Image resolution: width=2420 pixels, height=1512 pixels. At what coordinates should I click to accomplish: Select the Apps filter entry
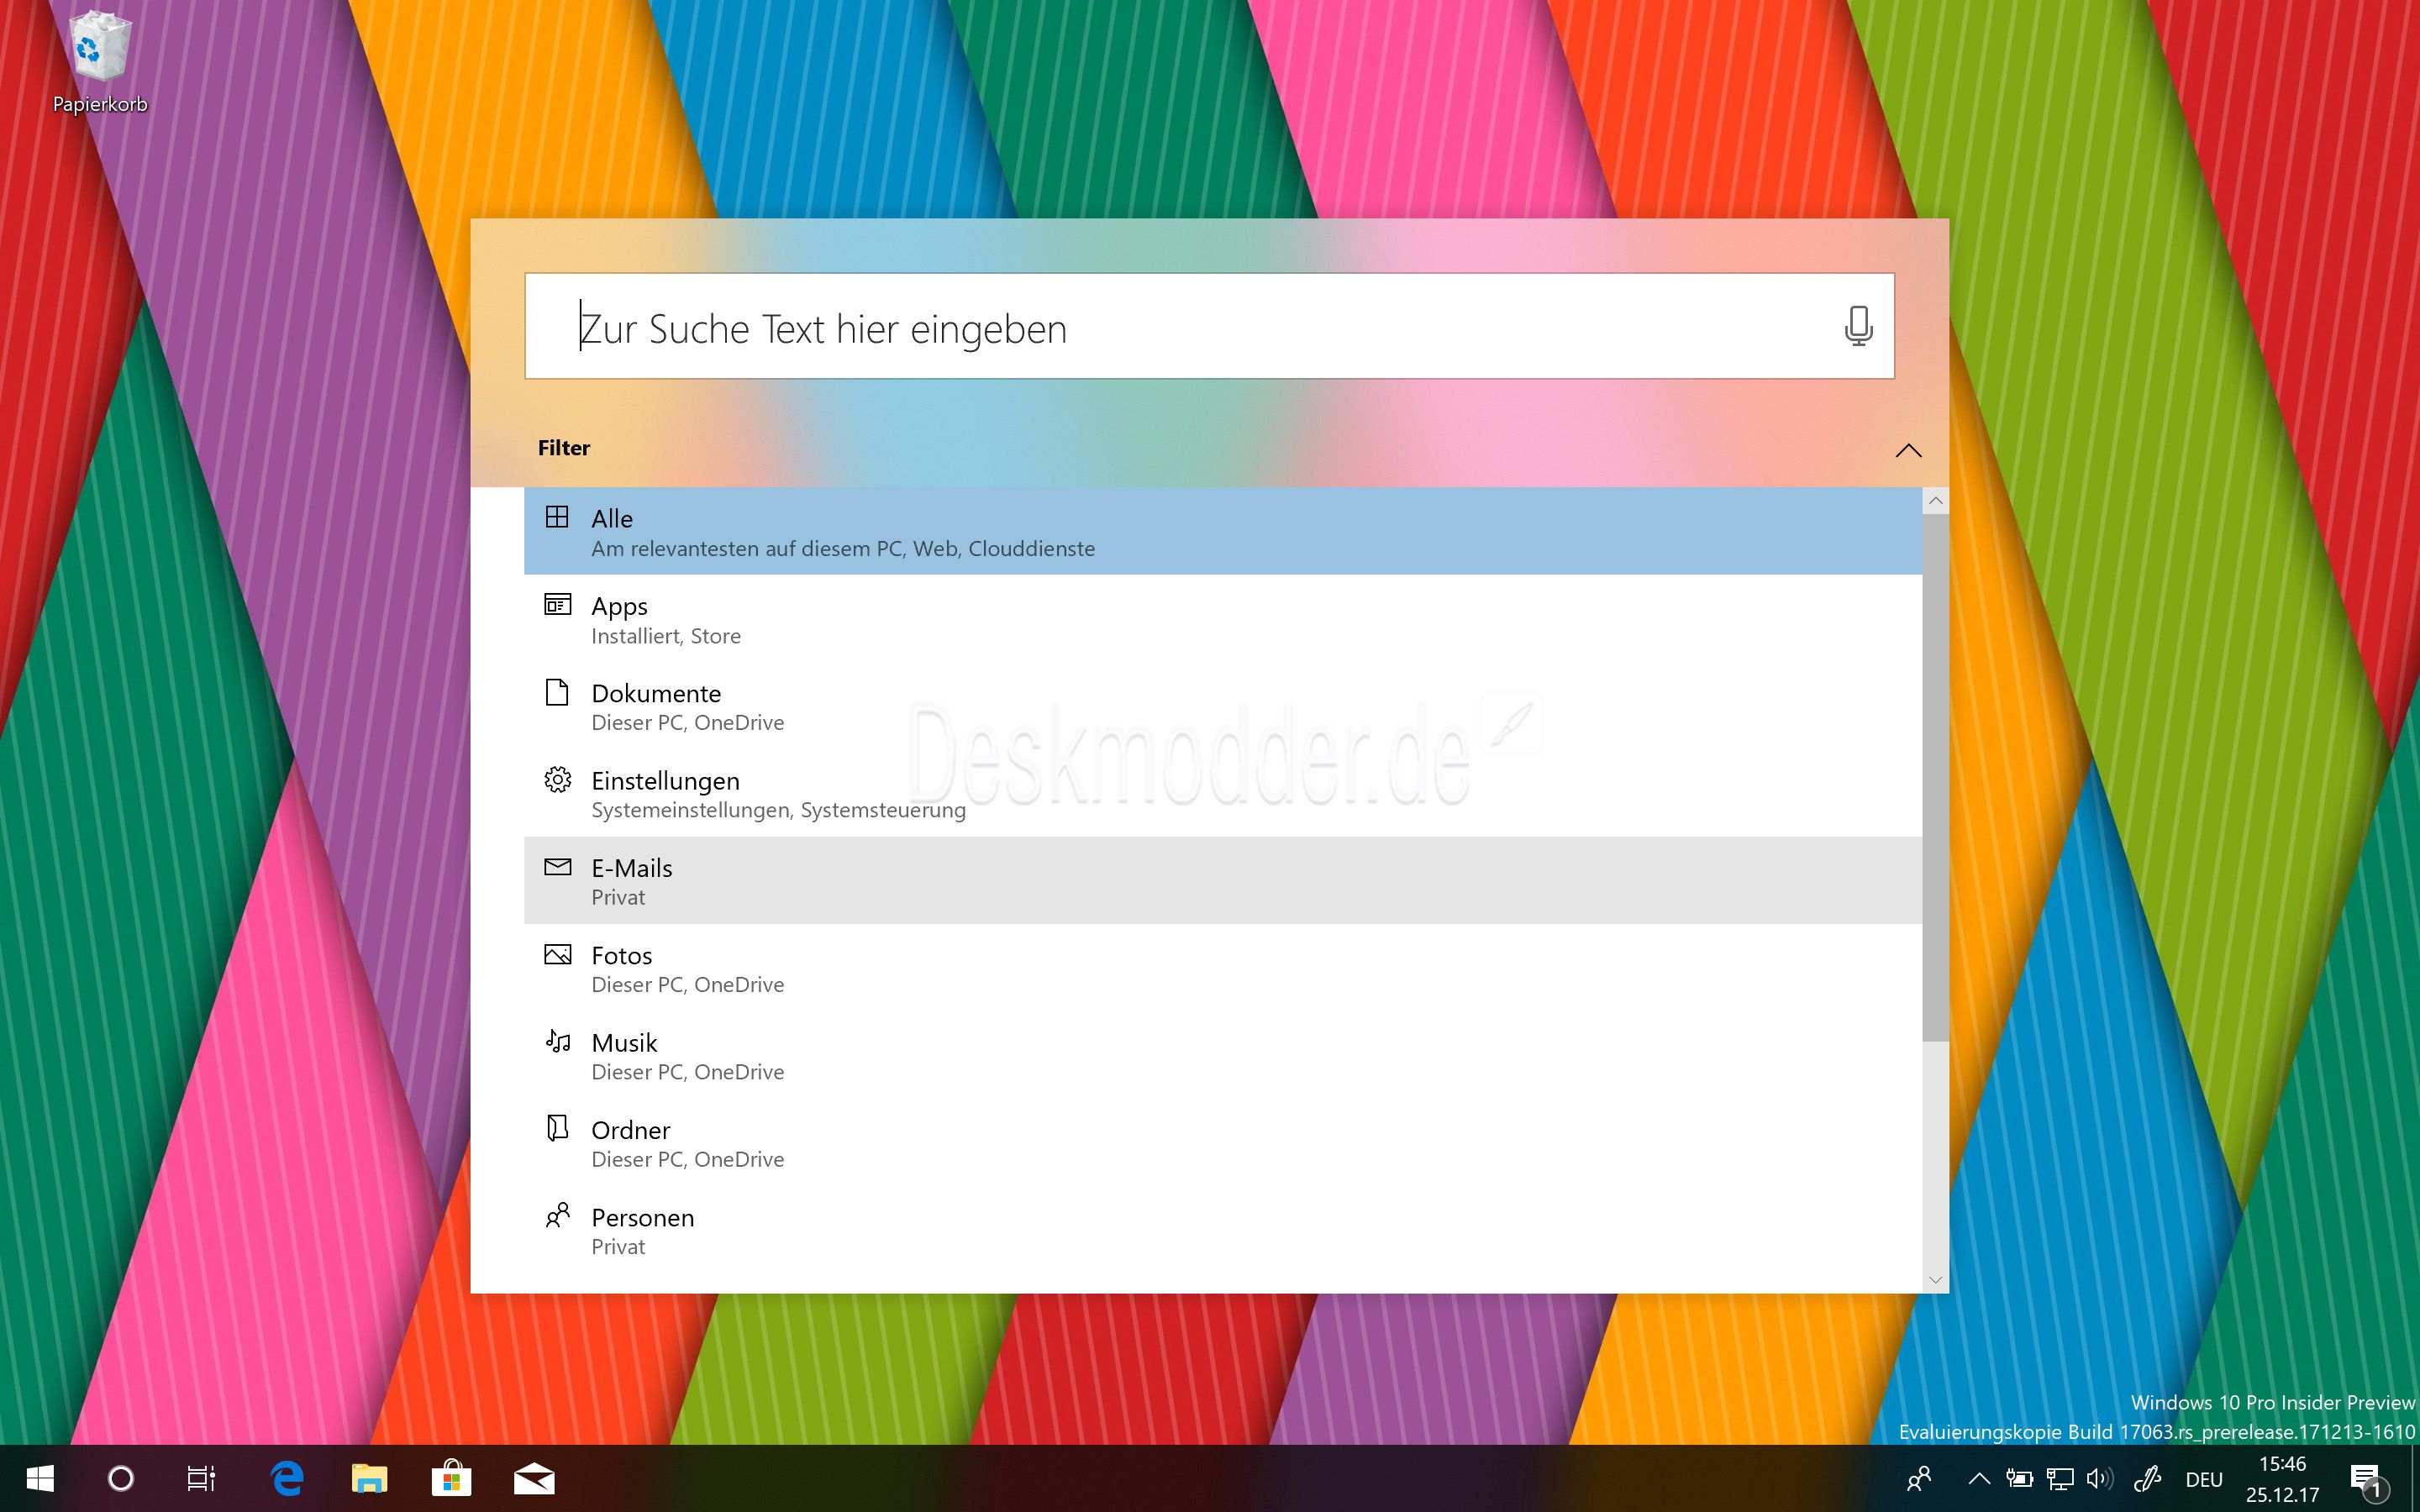[x=1222, y=619]
